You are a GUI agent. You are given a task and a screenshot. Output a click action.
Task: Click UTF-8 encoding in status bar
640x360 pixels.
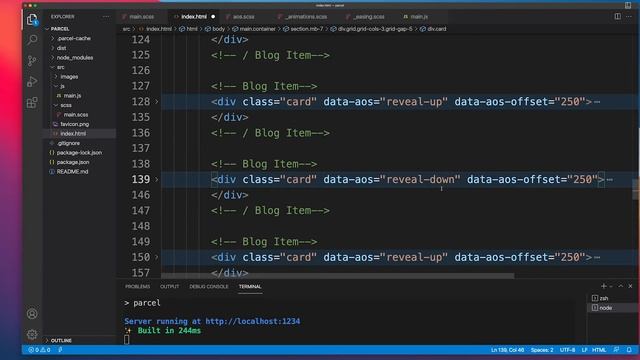coord(567,350)
